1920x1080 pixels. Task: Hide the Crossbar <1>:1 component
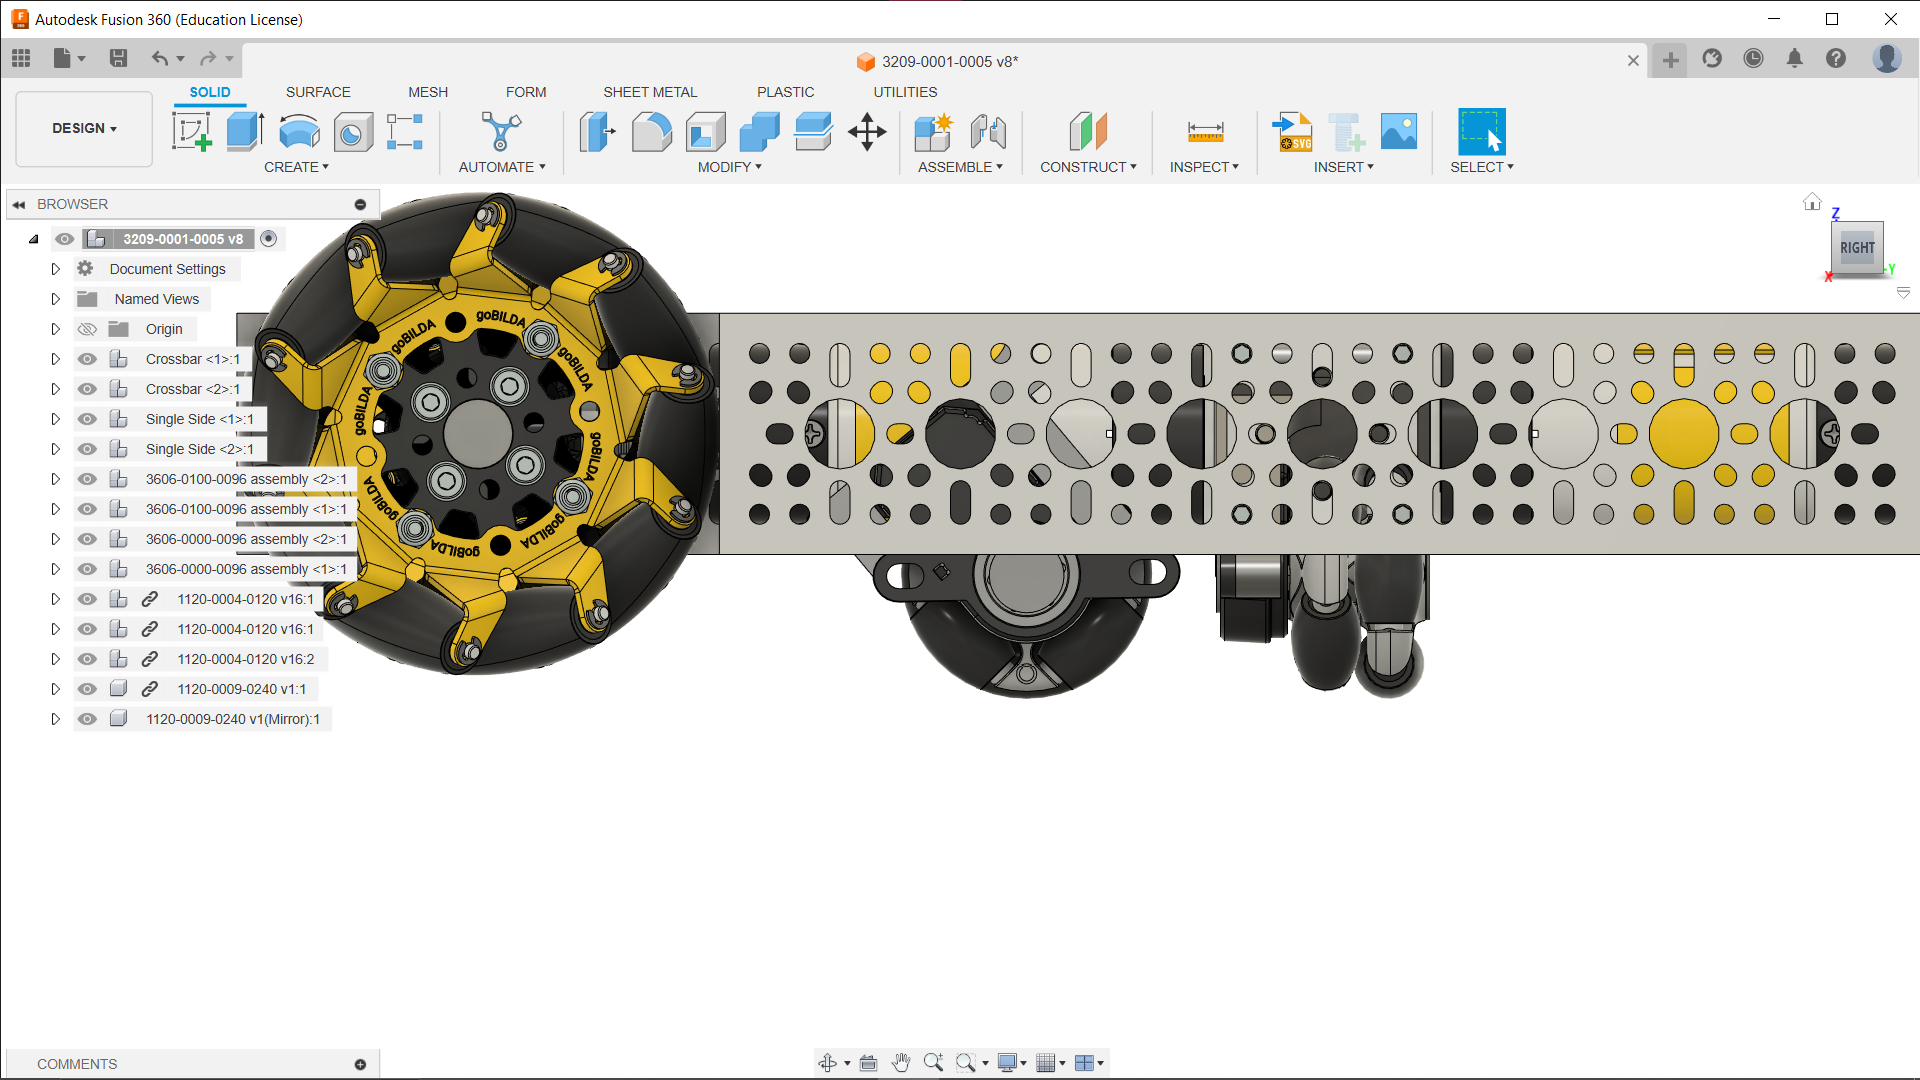87,359
